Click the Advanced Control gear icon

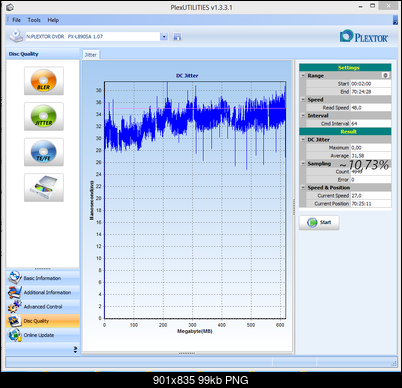coord(15,306)
